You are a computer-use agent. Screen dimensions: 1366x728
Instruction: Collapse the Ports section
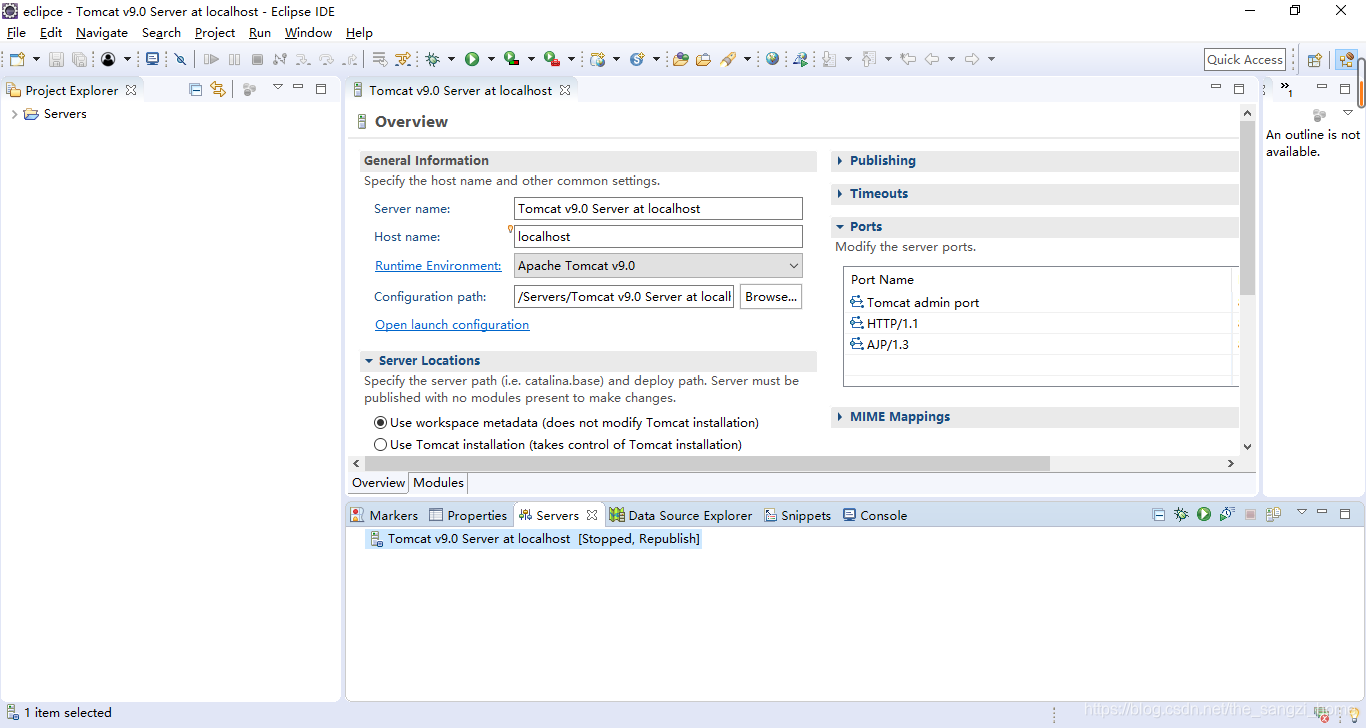click(840, 227)
